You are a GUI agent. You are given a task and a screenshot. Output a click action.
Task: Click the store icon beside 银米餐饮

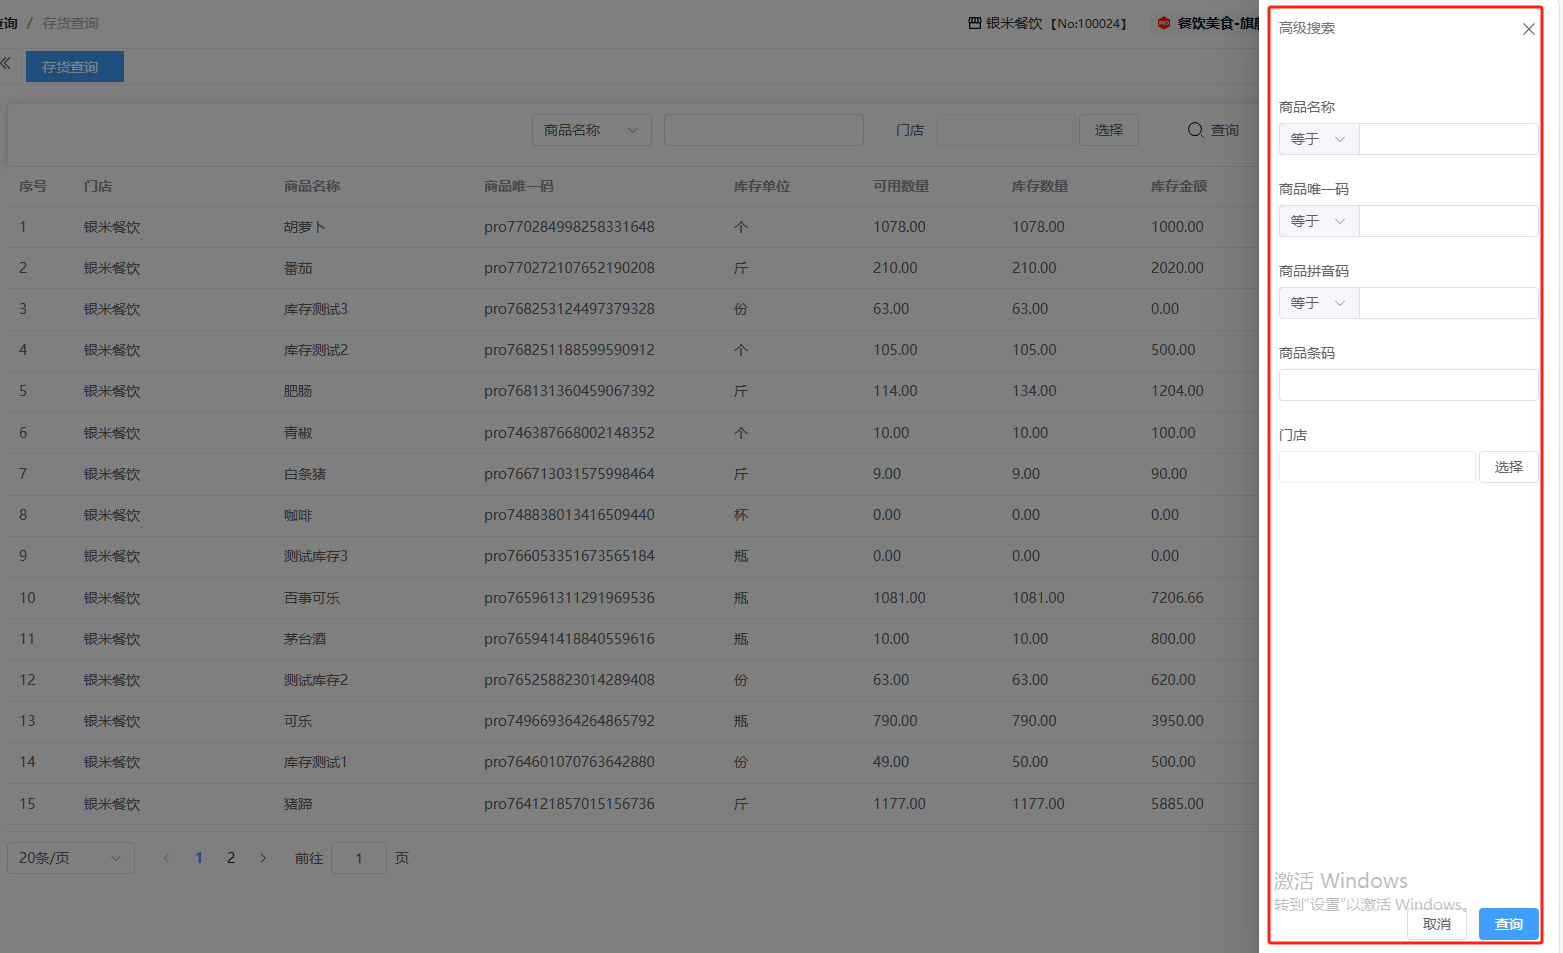[x=974, y=23]
